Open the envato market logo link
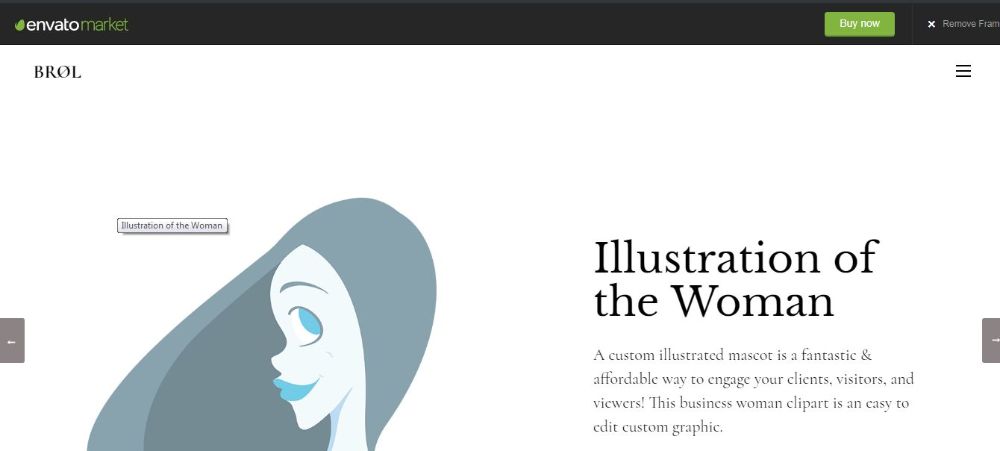 [x=71, y=25]
